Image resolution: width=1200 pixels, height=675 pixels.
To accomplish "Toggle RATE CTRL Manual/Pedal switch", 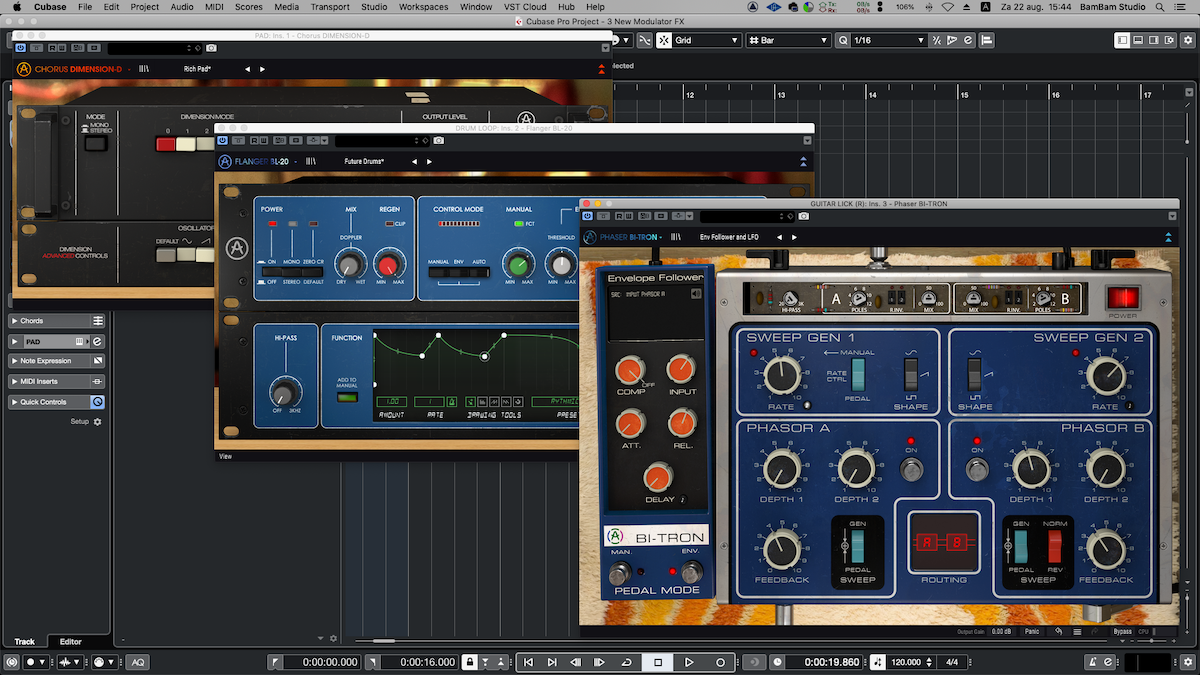I will (x=858, y=374).
